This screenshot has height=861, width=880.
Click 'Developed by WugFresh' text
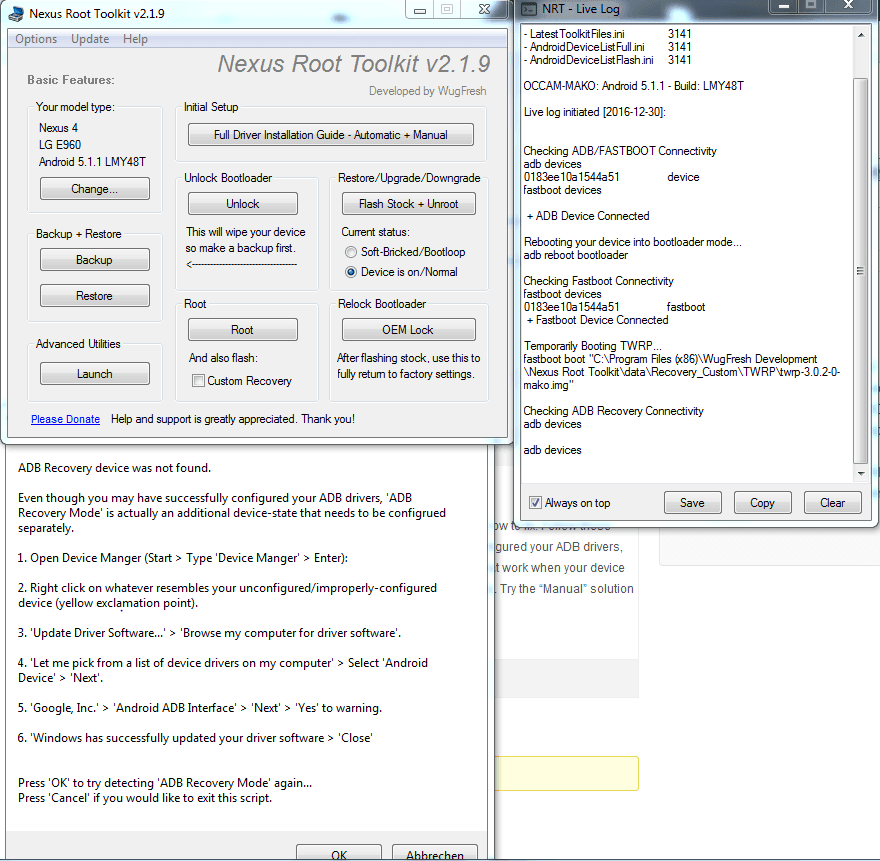(428, 91)
